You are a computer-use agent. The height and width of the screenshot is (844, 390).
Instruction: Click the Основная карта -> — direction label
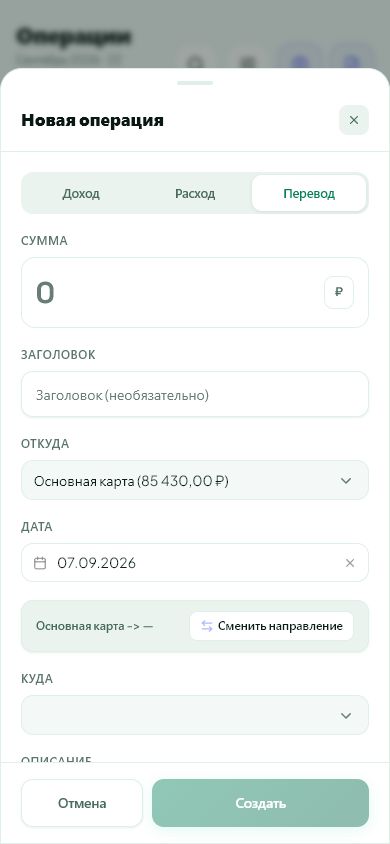point(95,626)
